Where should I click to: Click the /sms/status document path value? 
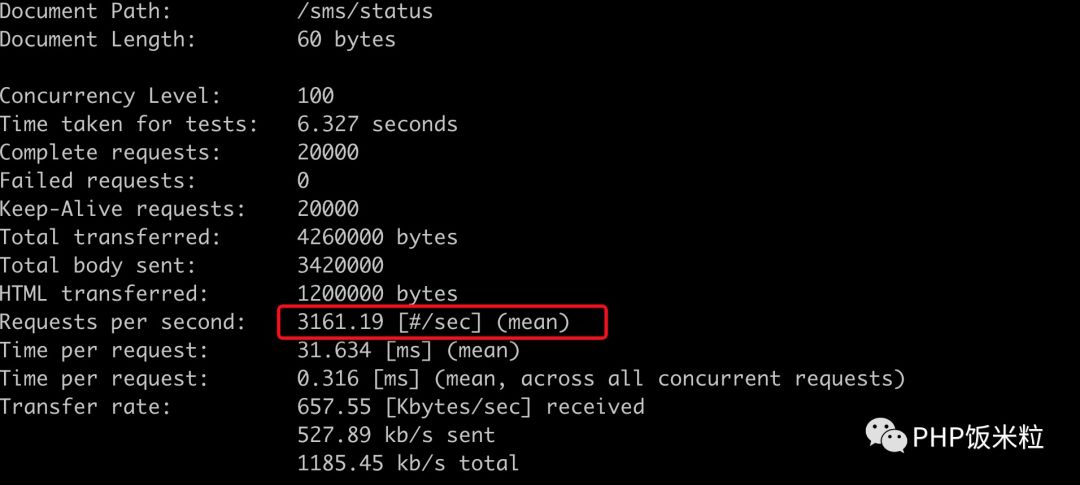tap(364, 12)
